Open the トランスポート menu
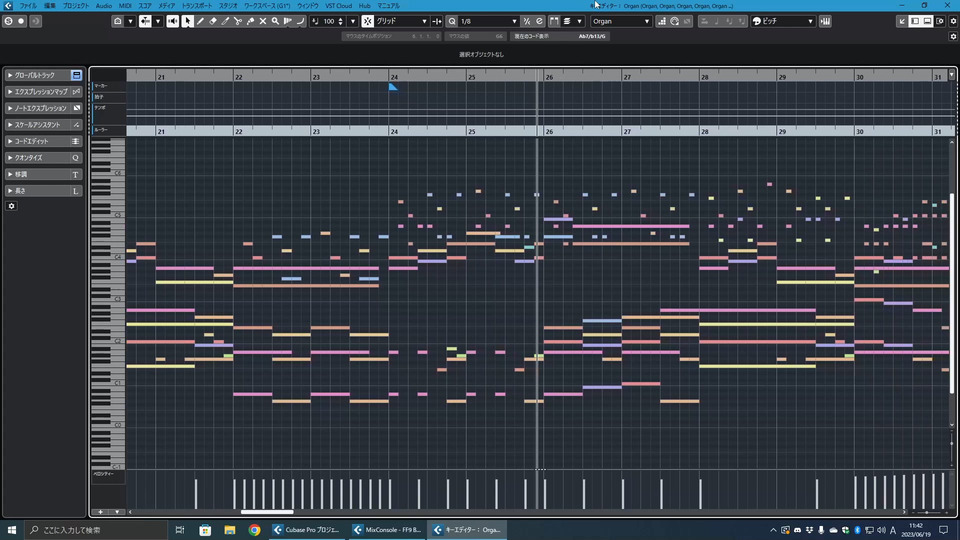 click(197, 6)
